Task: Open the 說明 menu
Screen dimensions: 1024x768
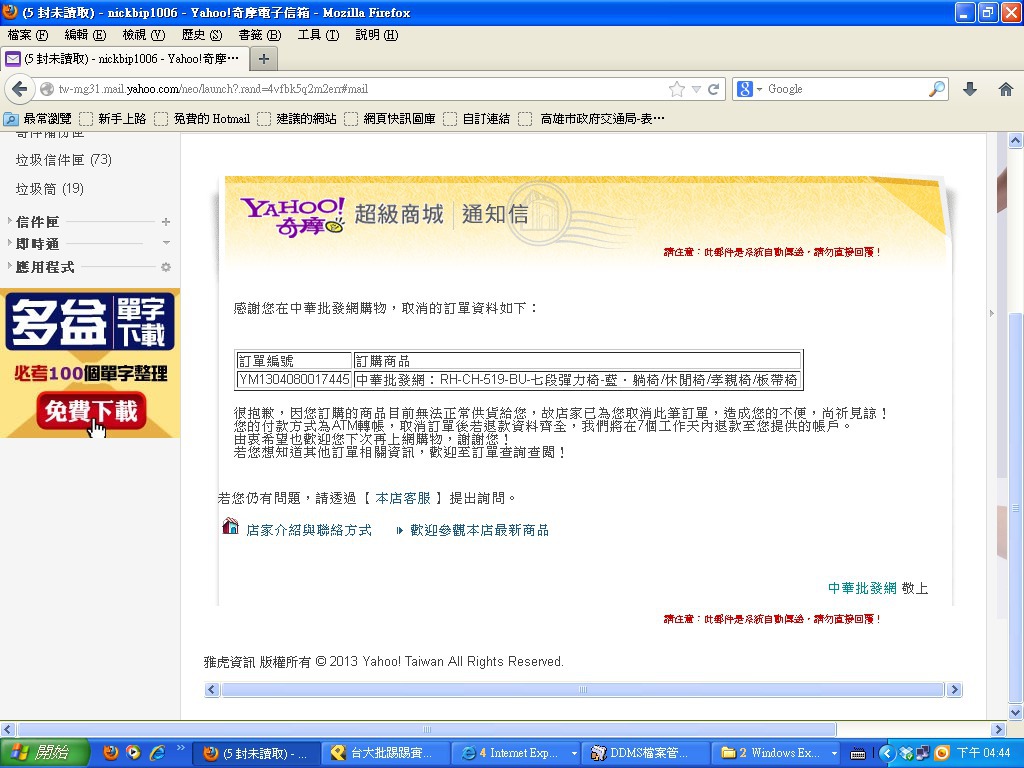Action: pyautogui.click(x=377, y=35)
